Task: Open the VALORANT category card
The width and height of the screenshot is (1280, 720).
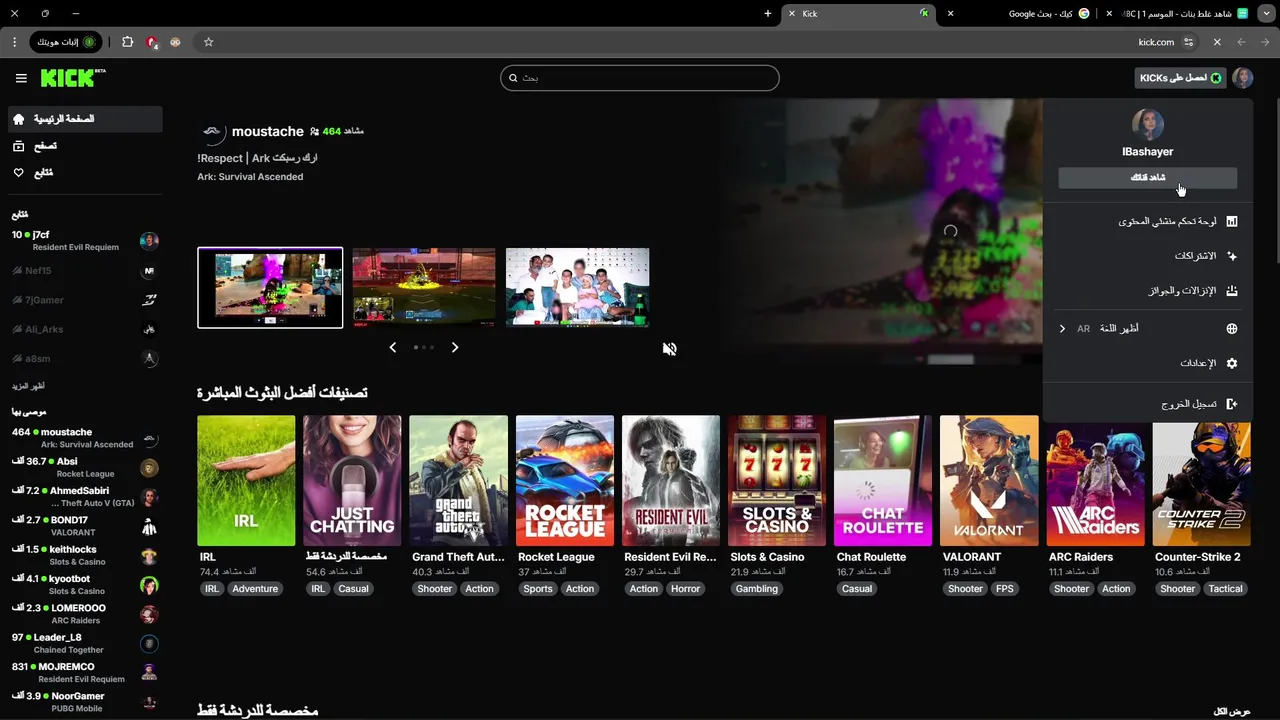Action: [989, 481]
